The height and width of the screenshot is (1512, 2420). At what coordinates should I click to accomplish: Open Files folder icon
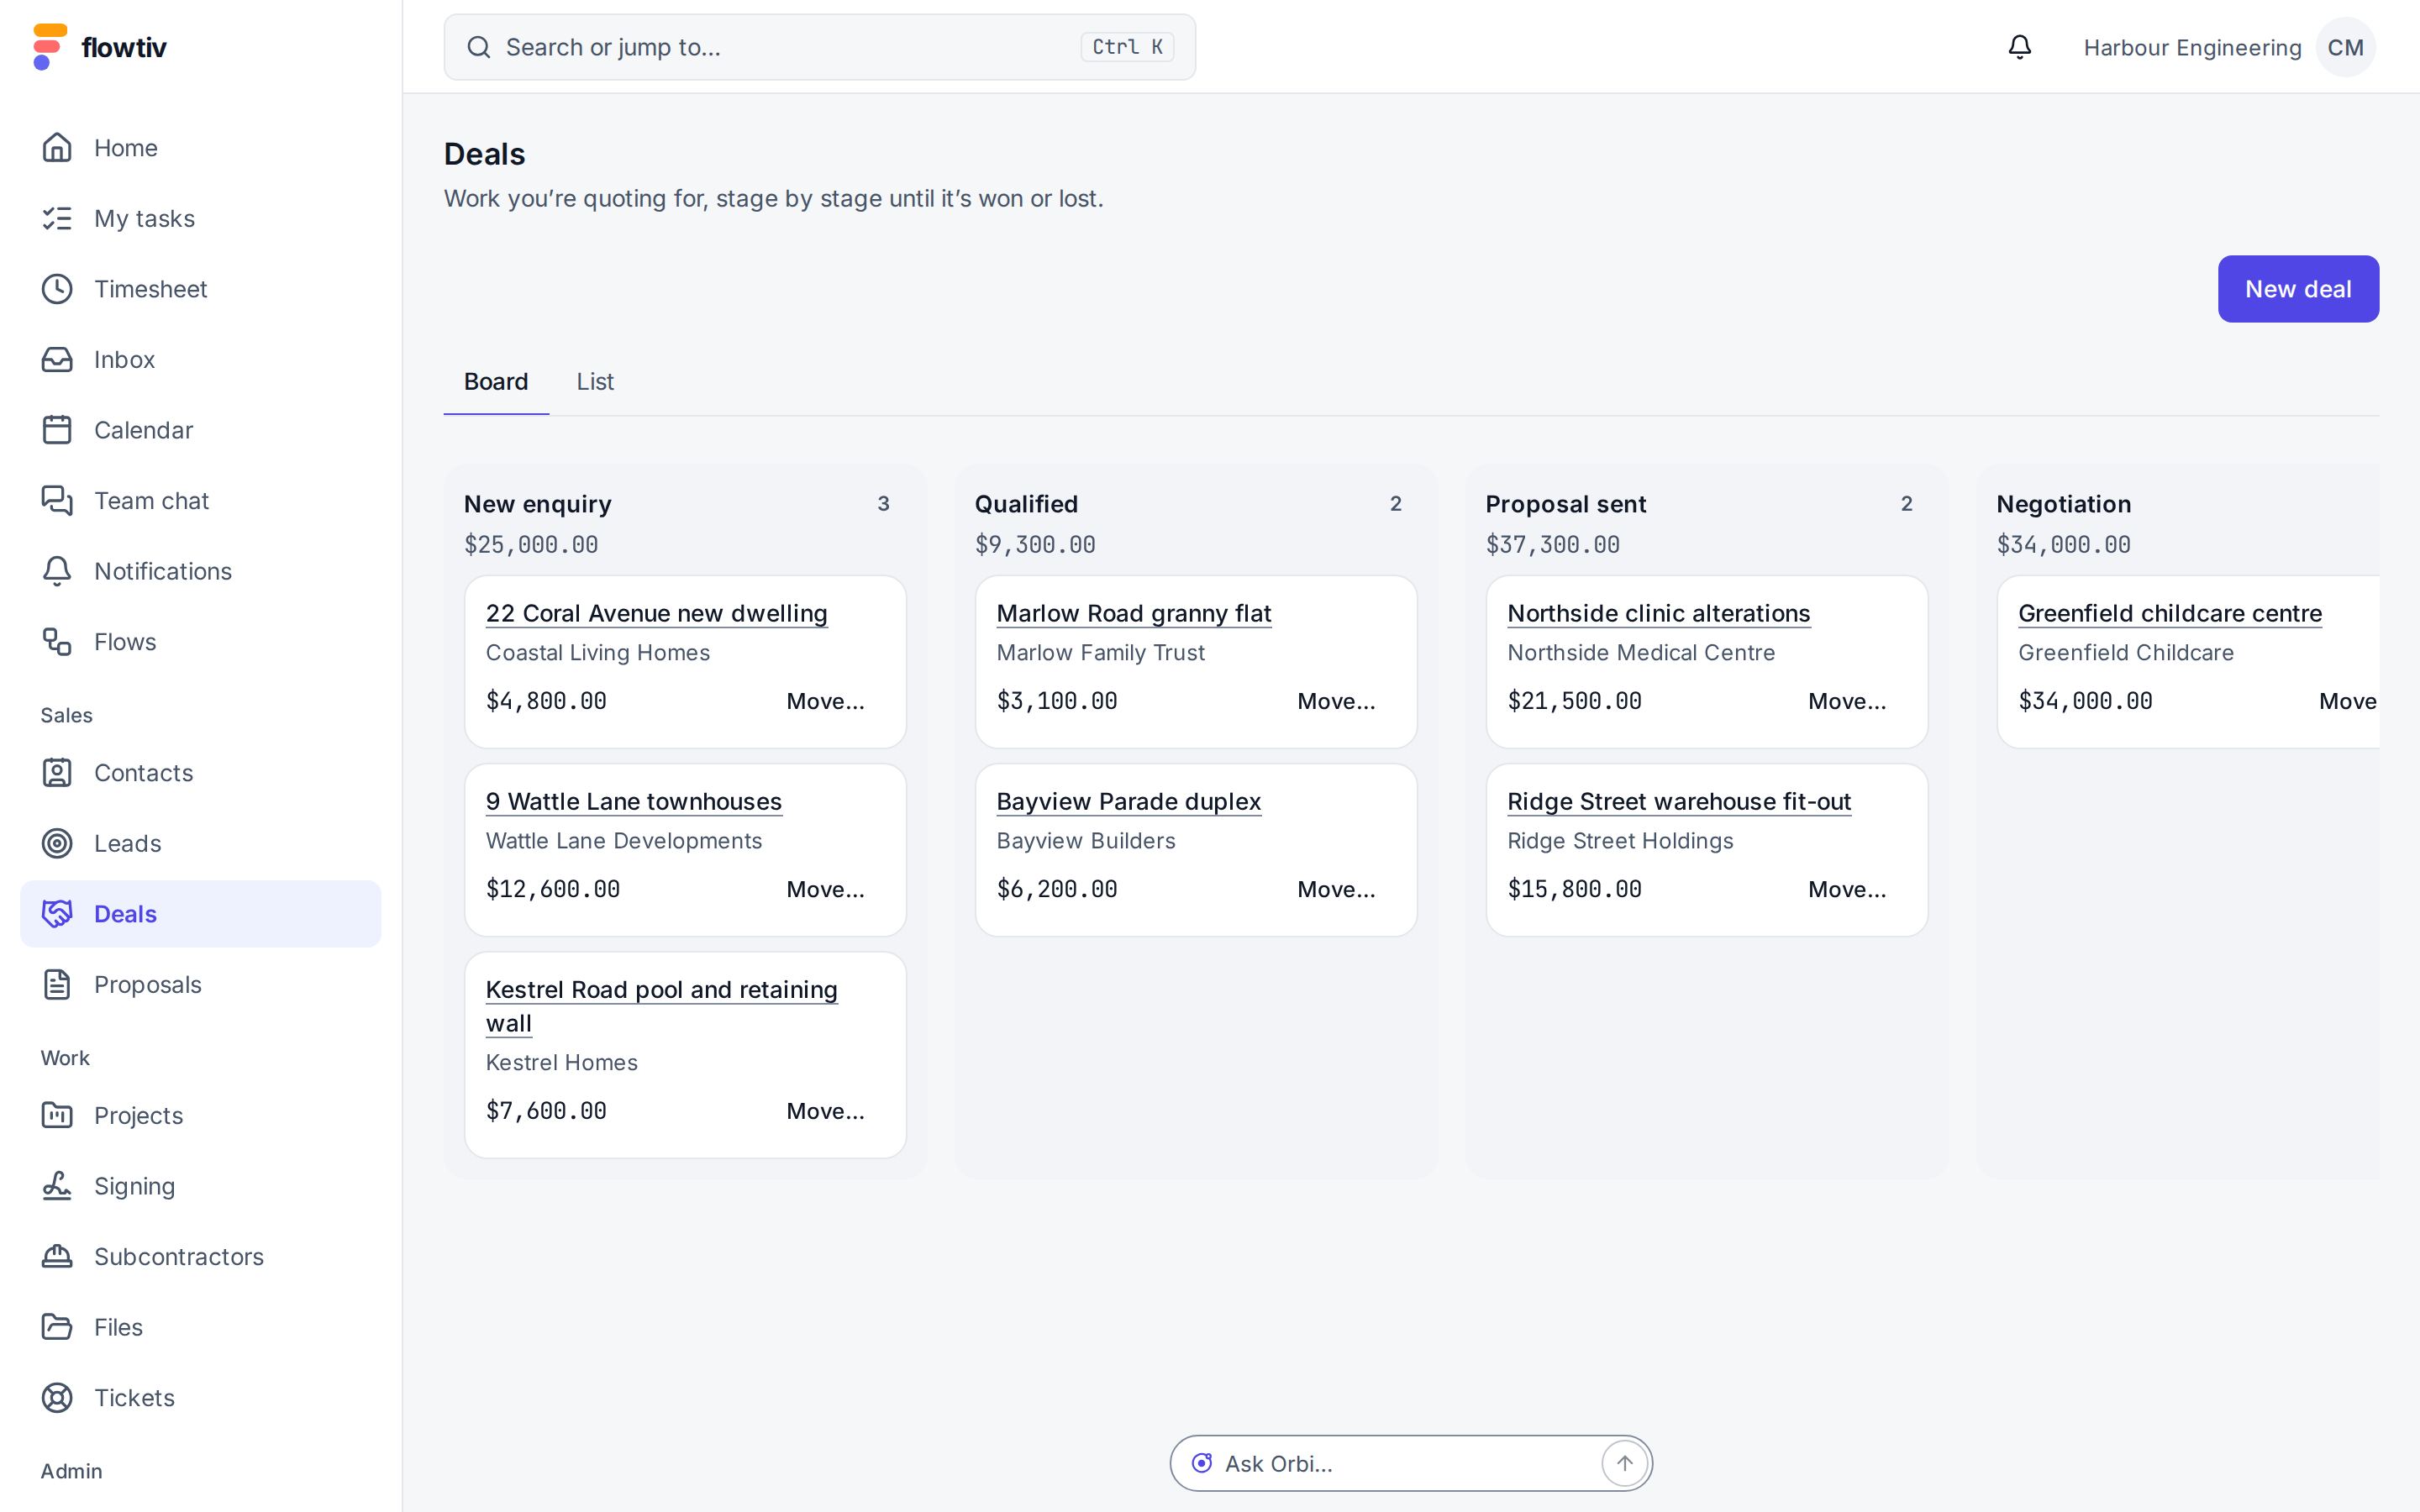pos(57,1327)
